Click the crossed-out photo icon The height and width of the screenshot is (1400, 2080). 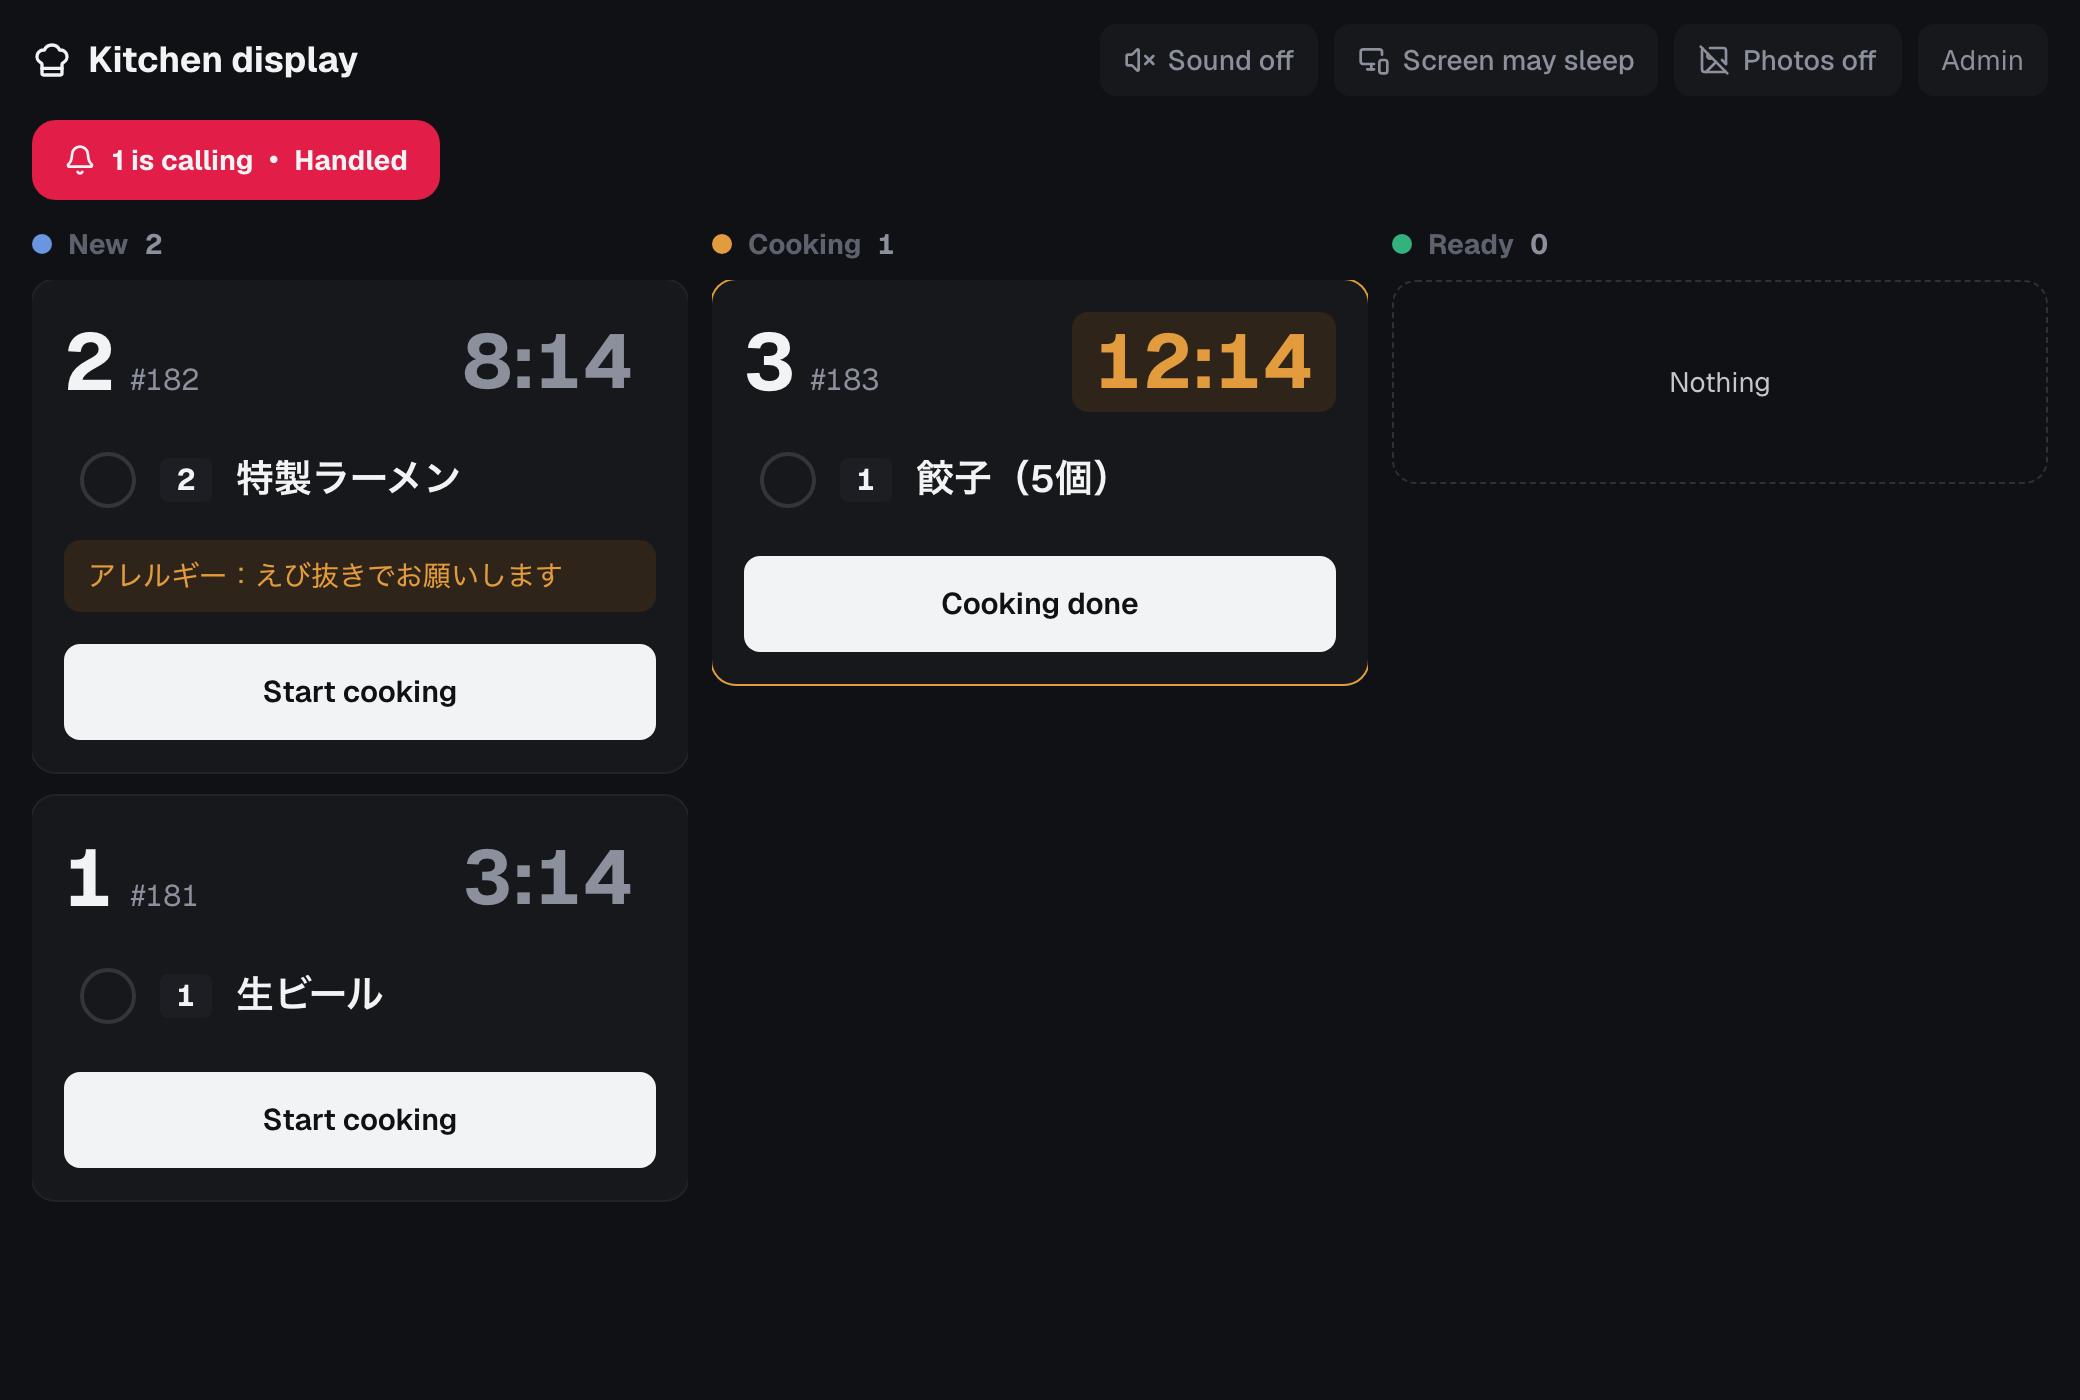pos(1714,60)
